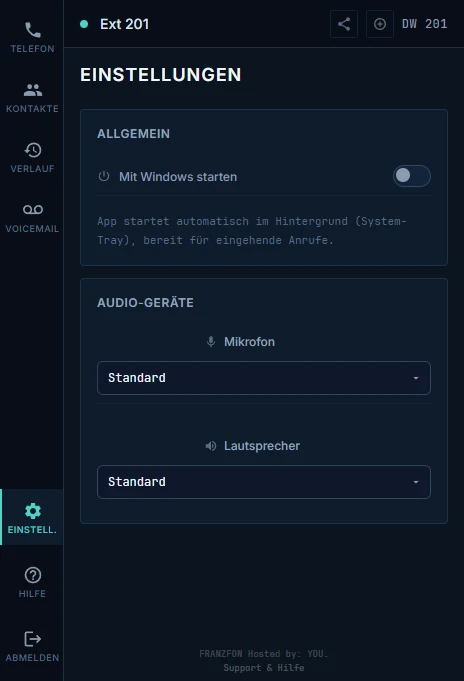The height and width of the screenshot is (681, 464).
Task: Click the circled plus icon in header
Action: [x=380, y=24]
